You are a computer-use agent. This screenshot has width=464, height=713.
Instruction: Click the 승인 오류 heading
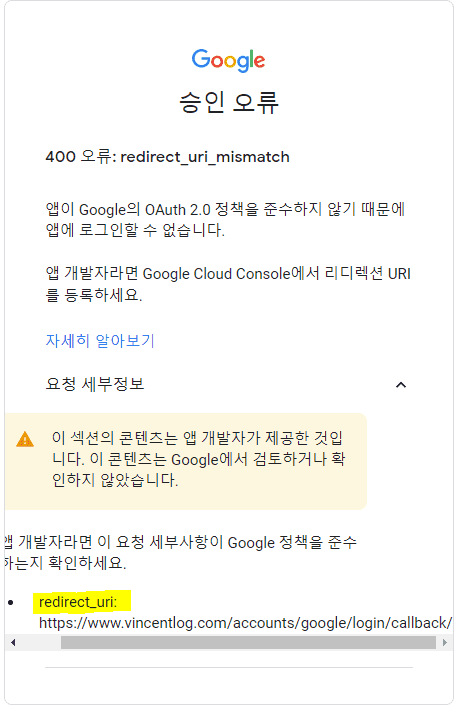[229, 102]
